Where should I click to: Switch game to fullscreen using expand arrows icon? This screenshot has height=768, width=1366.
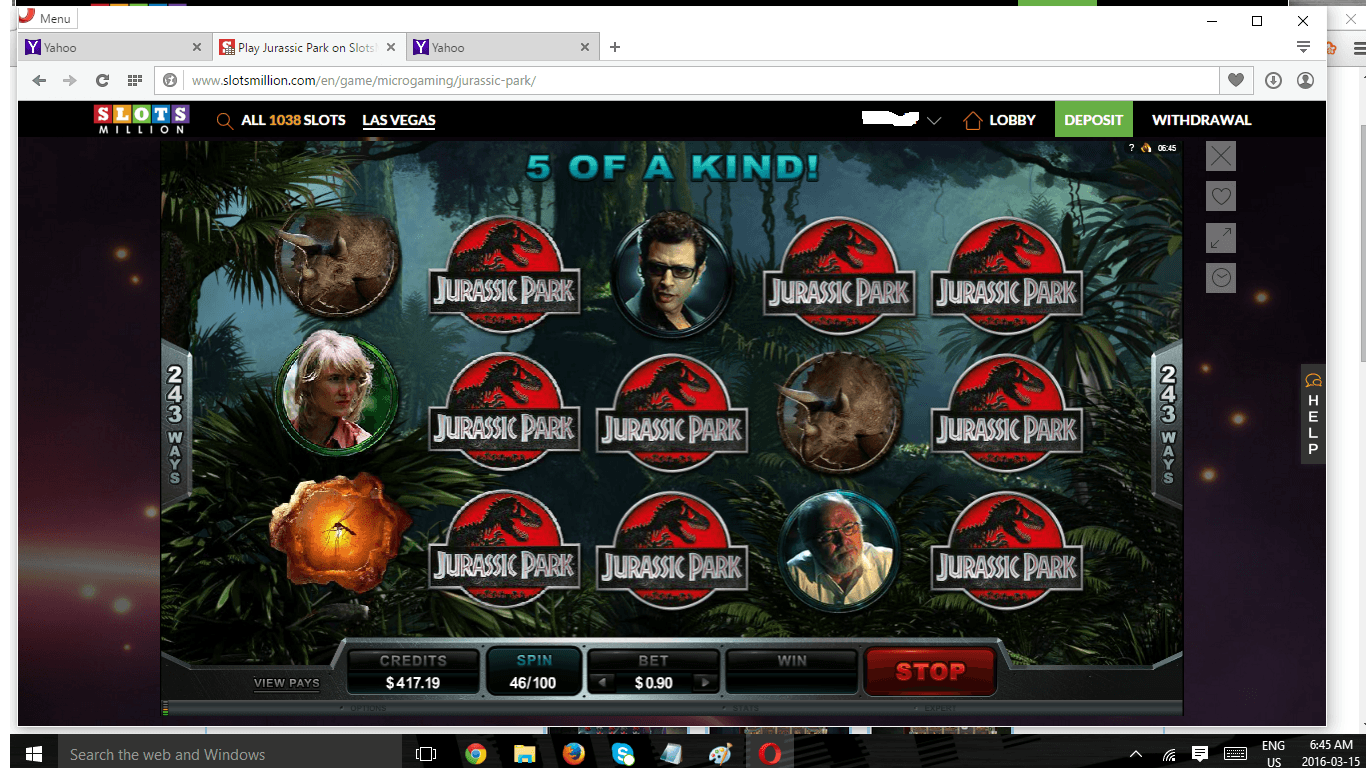coord(1221,237)
